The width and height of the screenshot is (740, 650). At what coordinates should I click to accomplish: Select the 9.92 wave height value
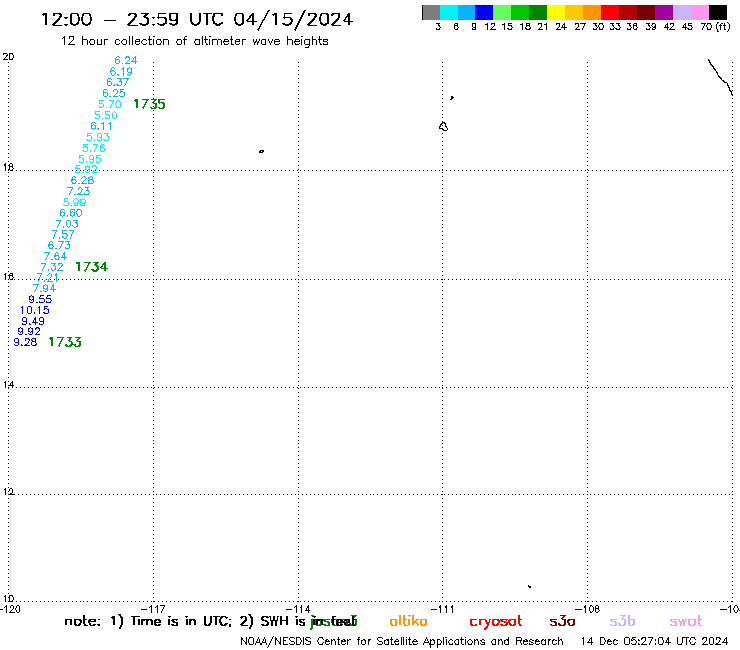[29, 331]
